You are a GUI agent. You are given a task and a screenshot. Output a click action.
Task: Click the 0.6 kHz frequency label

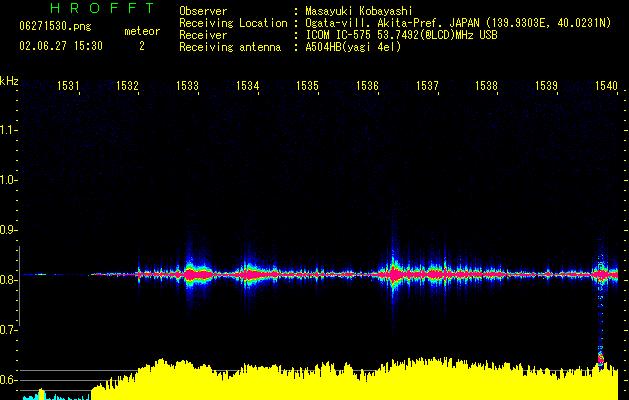pyautogui.click(x=8, y=380)
